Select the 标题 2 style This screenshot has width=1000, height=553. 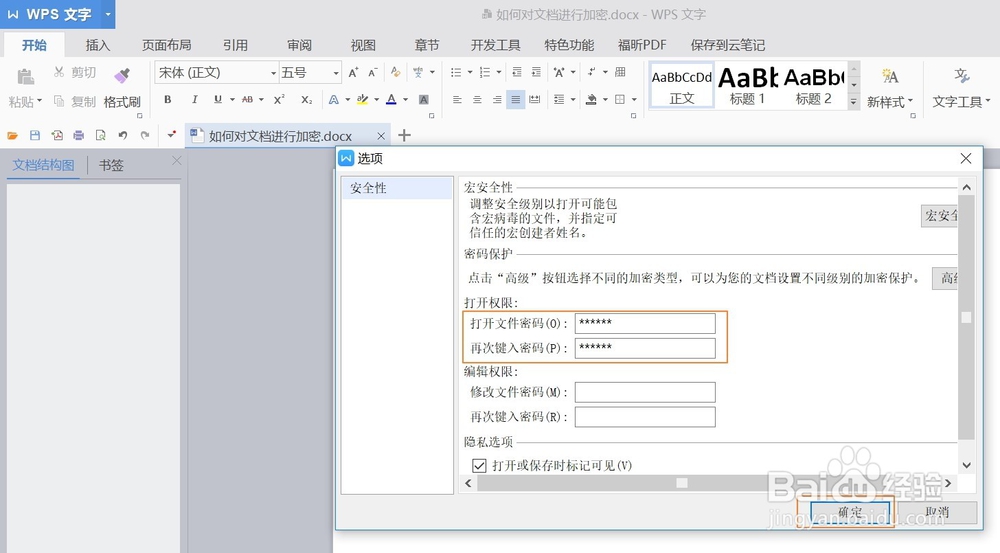click(814, 85)
